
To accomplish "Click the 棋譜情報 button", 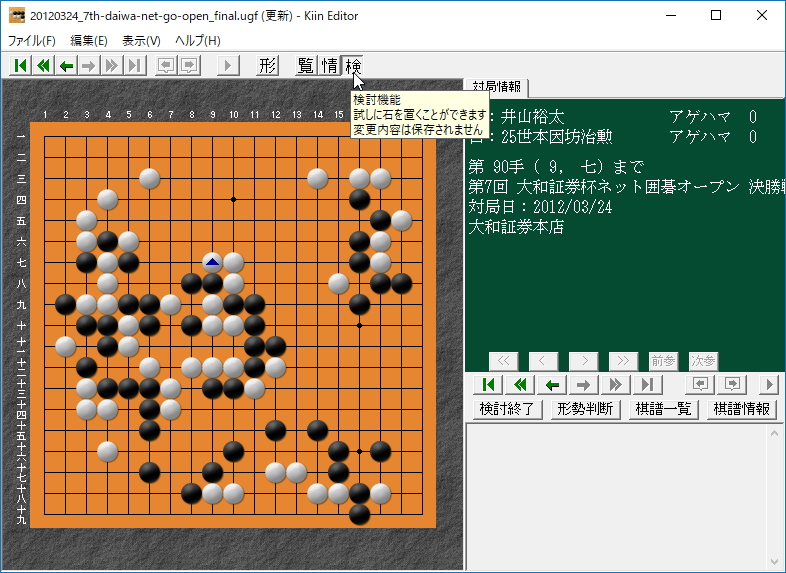I will (x=741, y=409).
